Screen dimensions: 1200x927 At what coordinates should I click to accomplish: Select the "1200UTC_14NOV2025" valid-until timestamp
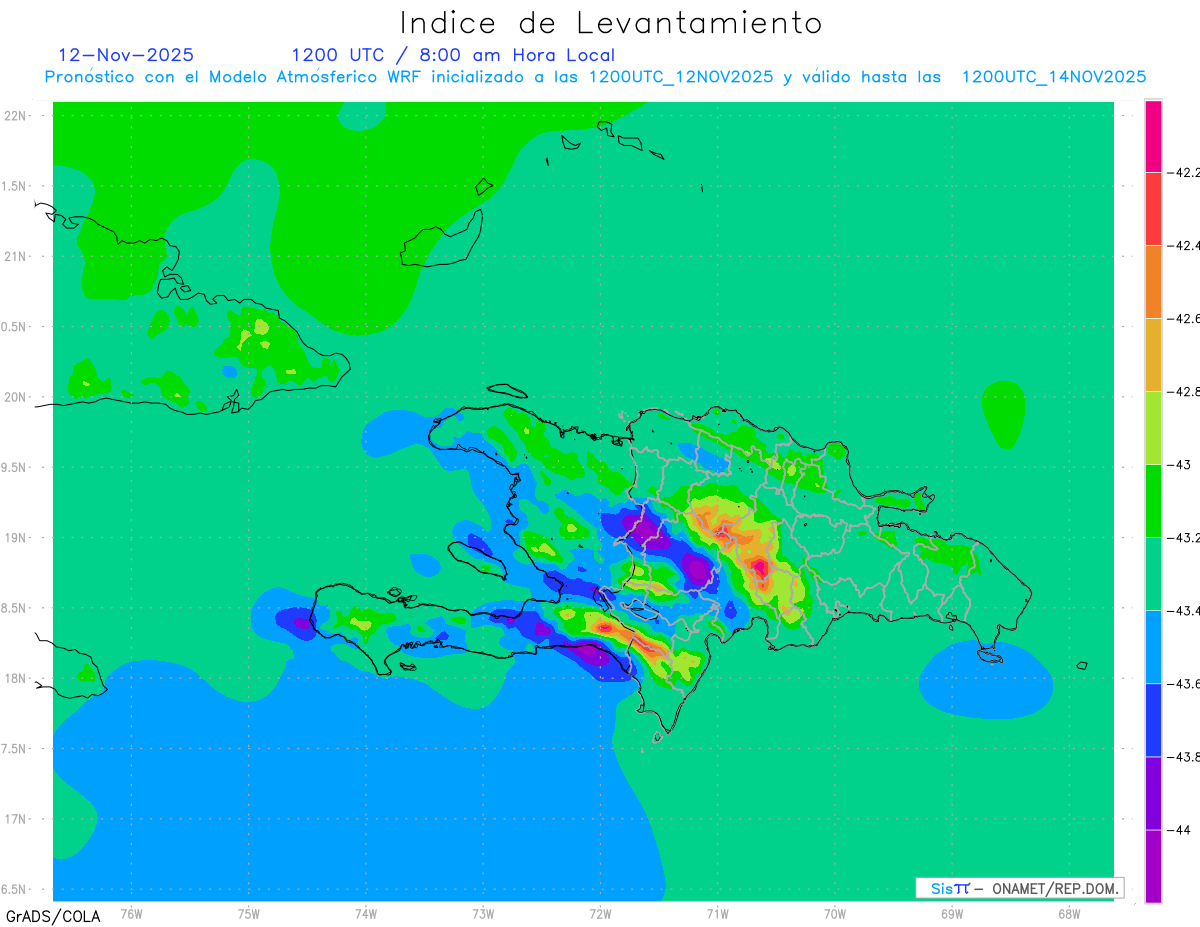tap(1054, 77)
